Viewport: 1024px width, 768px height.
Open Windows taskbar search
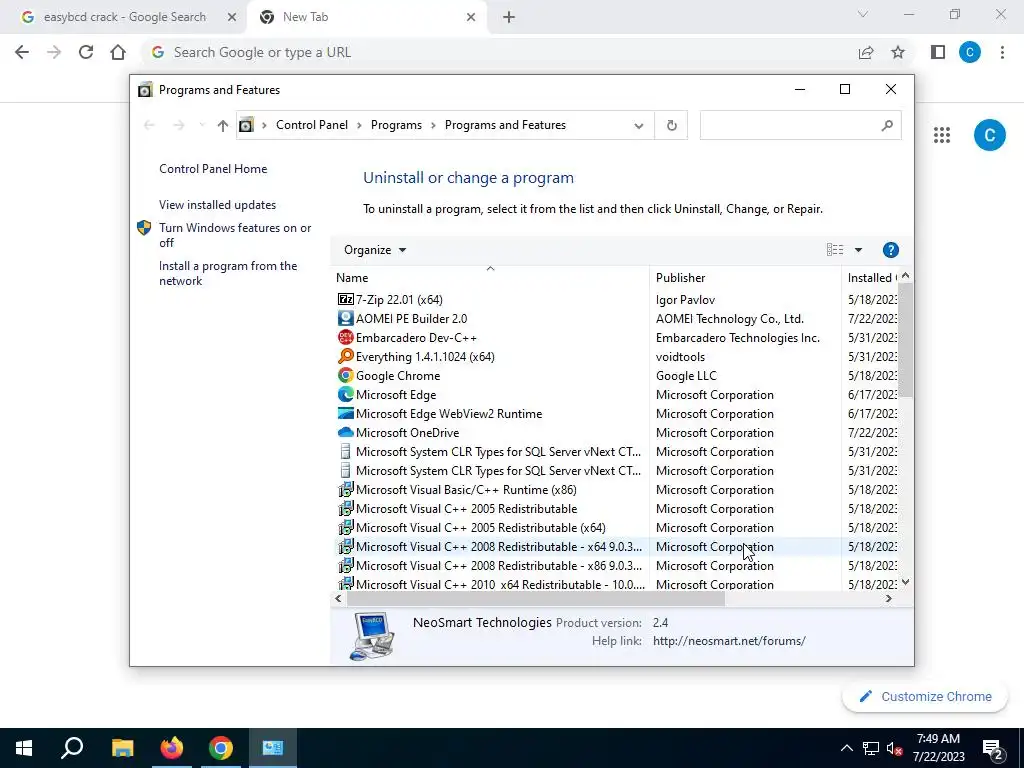[72, 748]
